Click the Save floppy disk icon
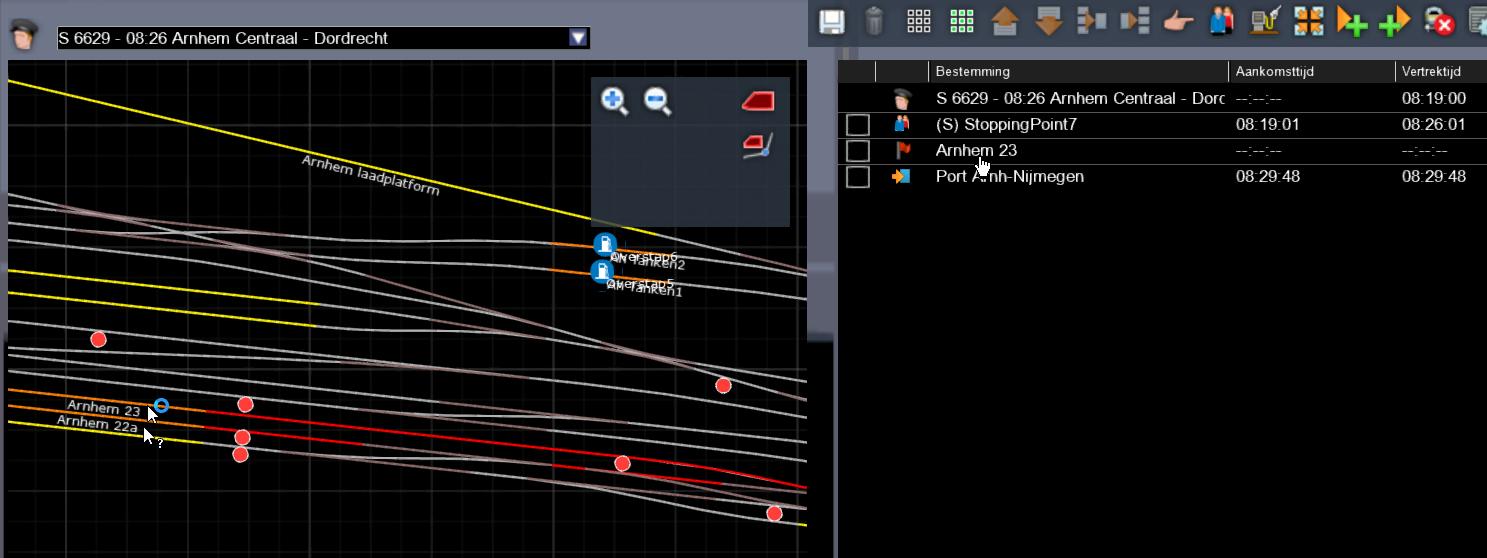1487x558 pixels. tap(831, 21)
